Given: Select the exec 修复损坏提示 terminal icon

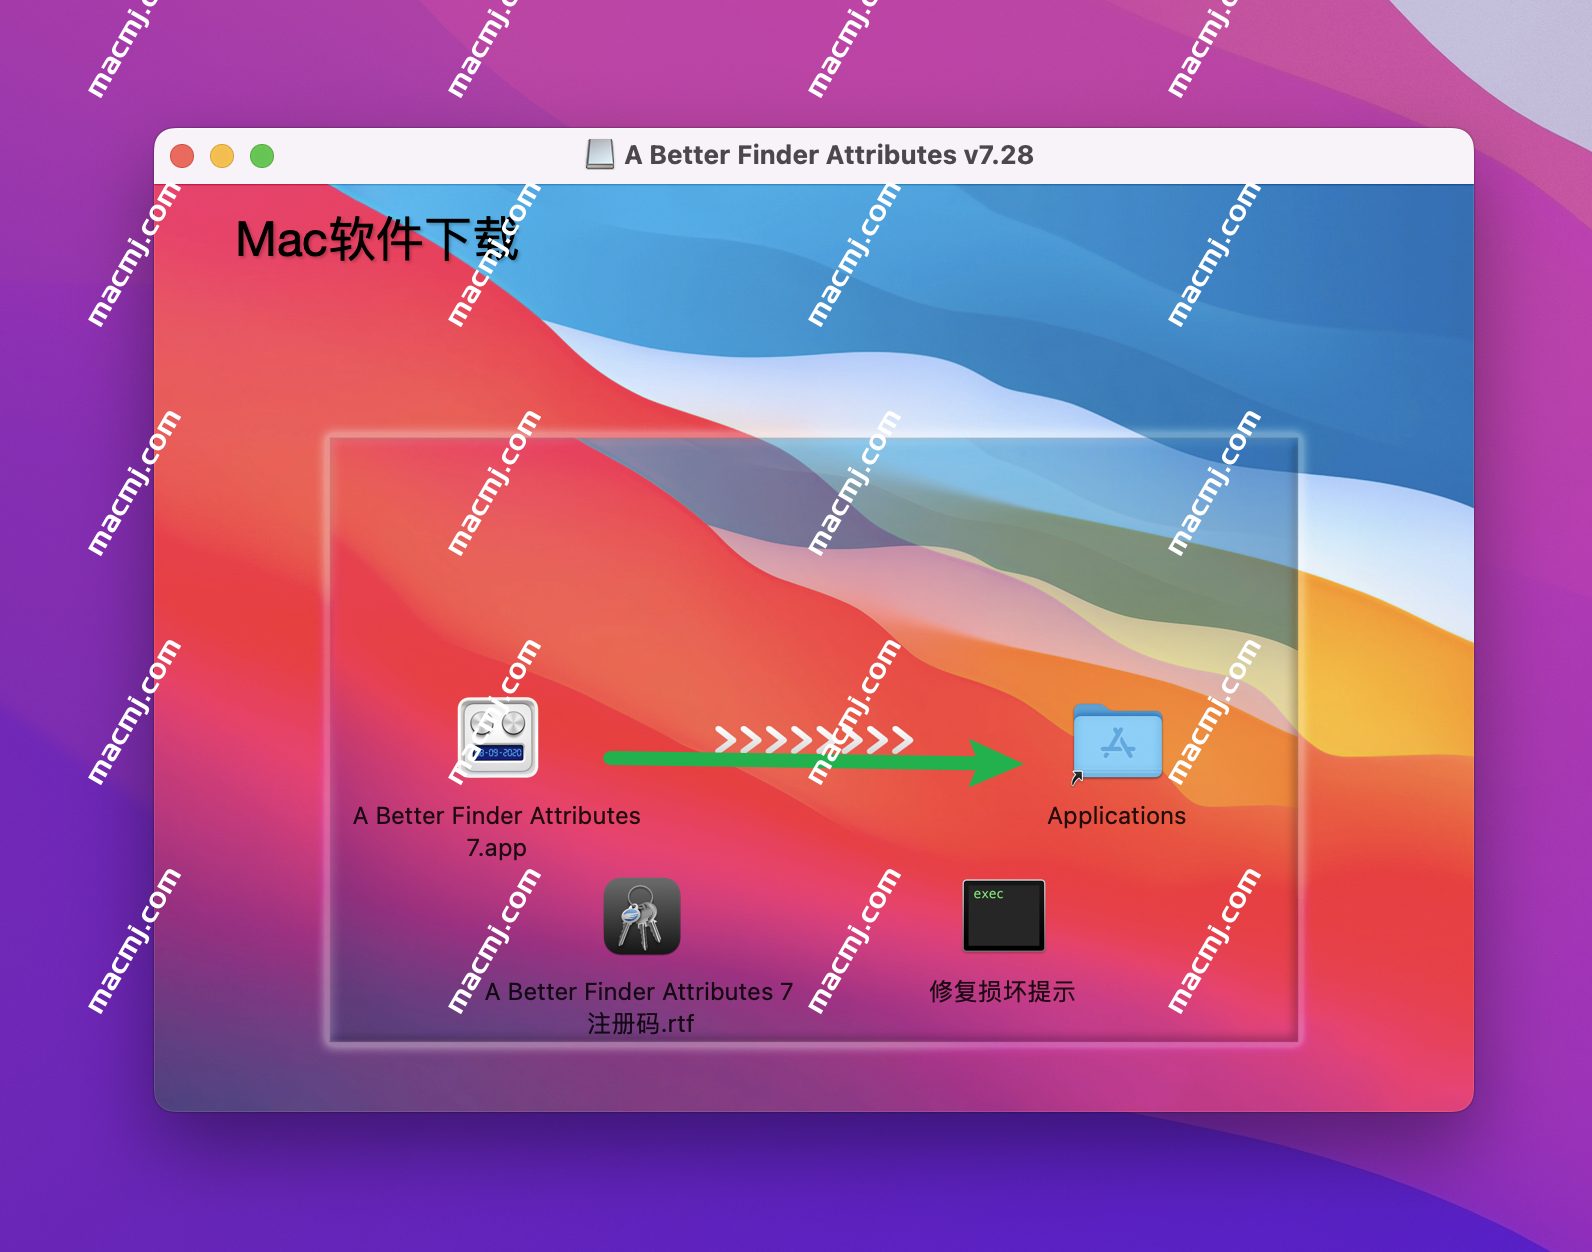Looking at the screenshot, I should pos(1004,915).
